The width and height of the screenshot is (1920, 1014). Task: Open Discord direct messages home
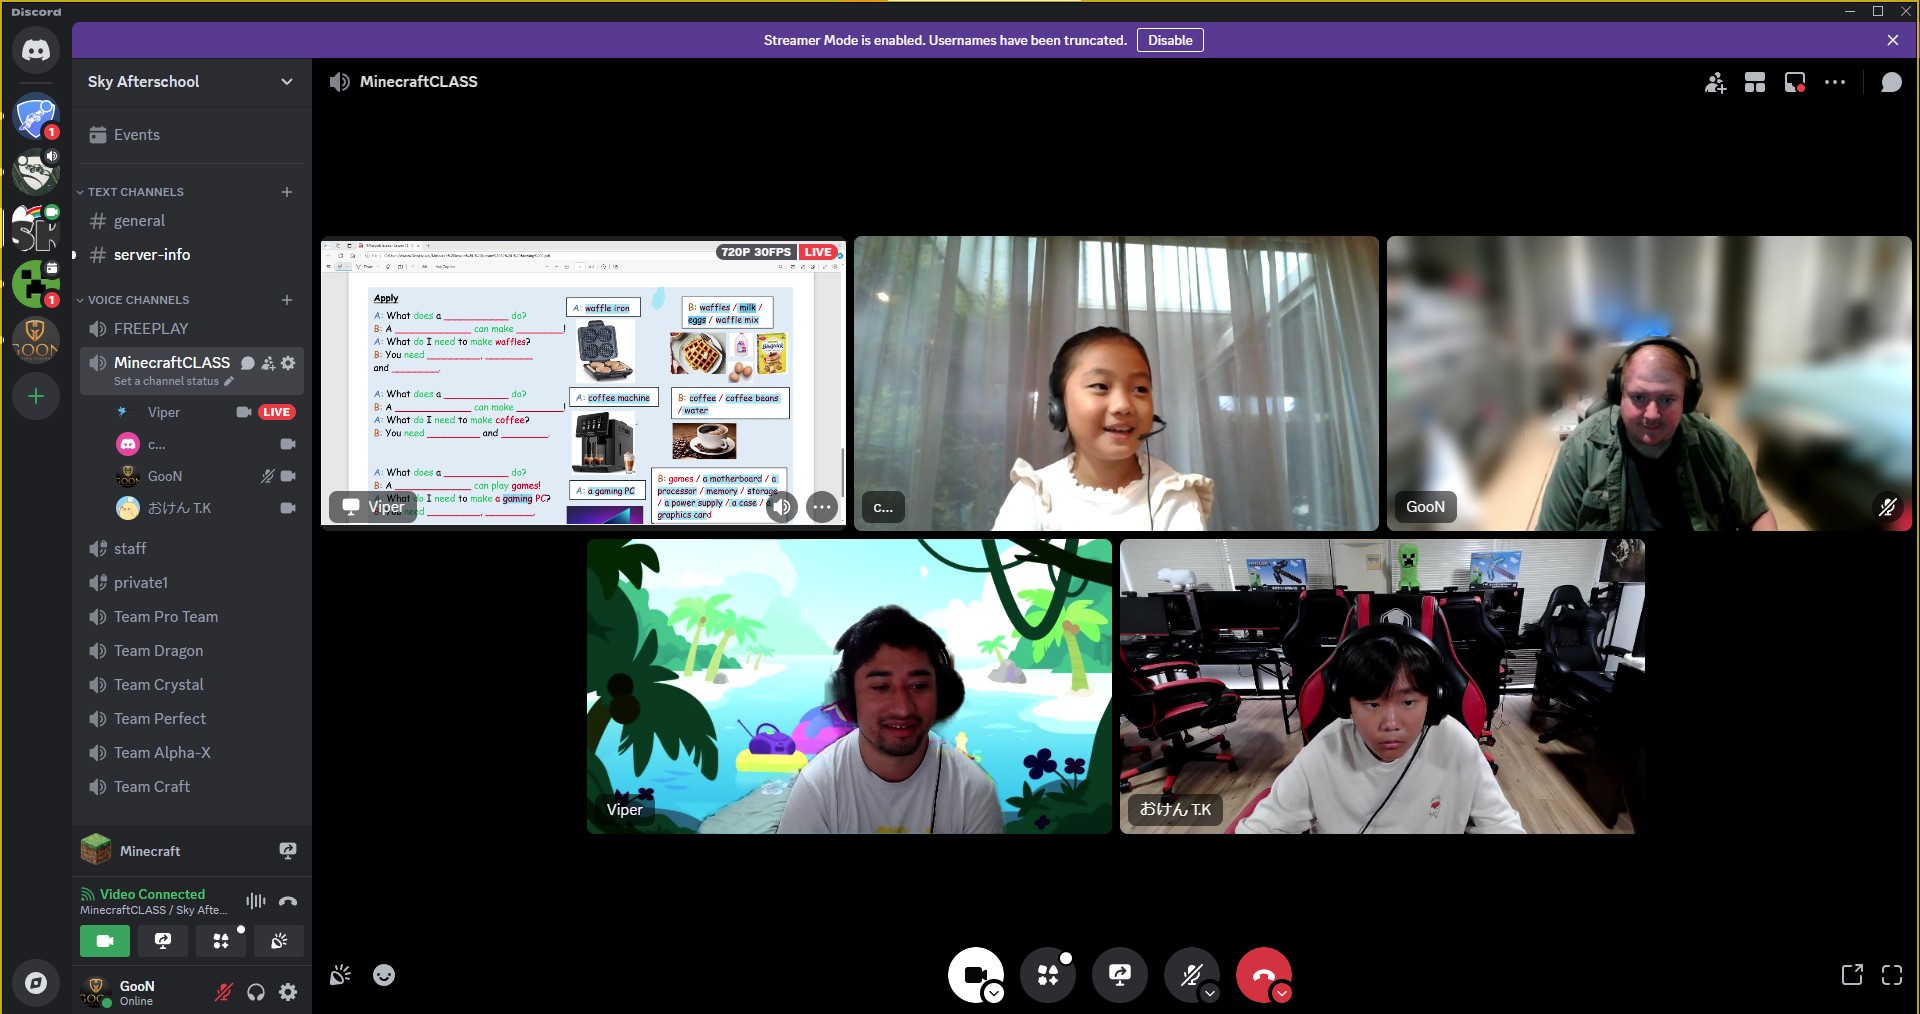[x=36, y=50]
